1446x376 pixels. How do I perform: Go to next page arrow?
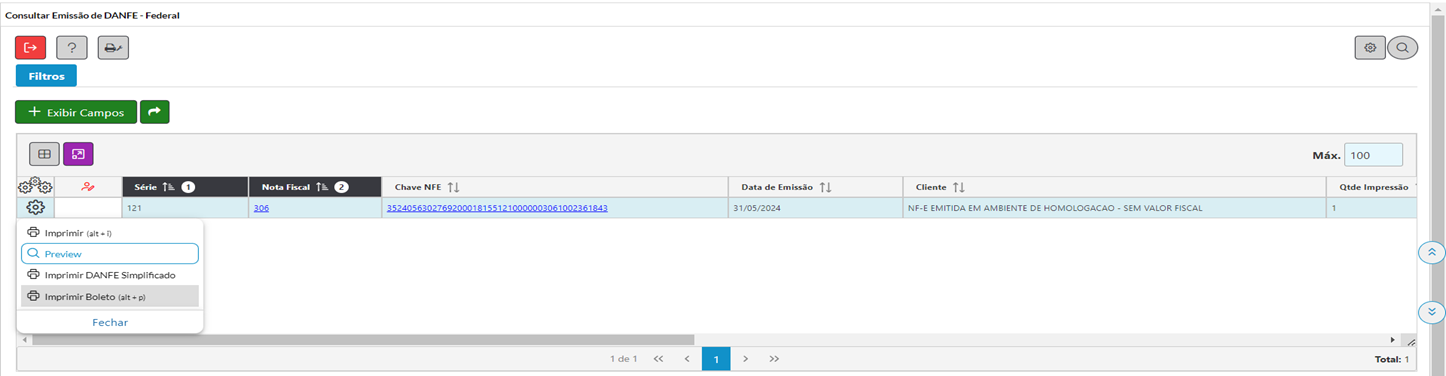point(745,358)
